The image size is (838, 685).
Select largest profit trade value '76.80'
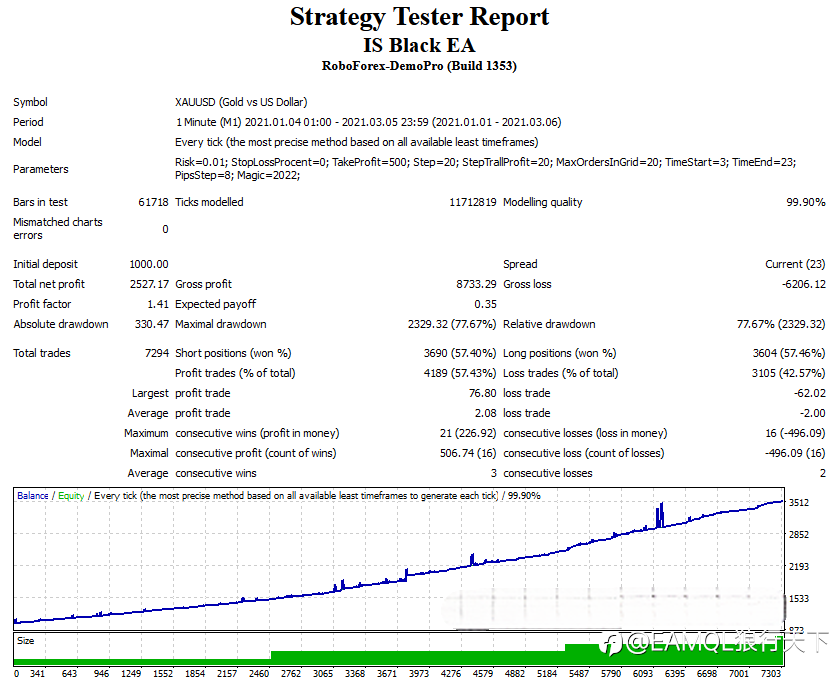tap(483, 393)
